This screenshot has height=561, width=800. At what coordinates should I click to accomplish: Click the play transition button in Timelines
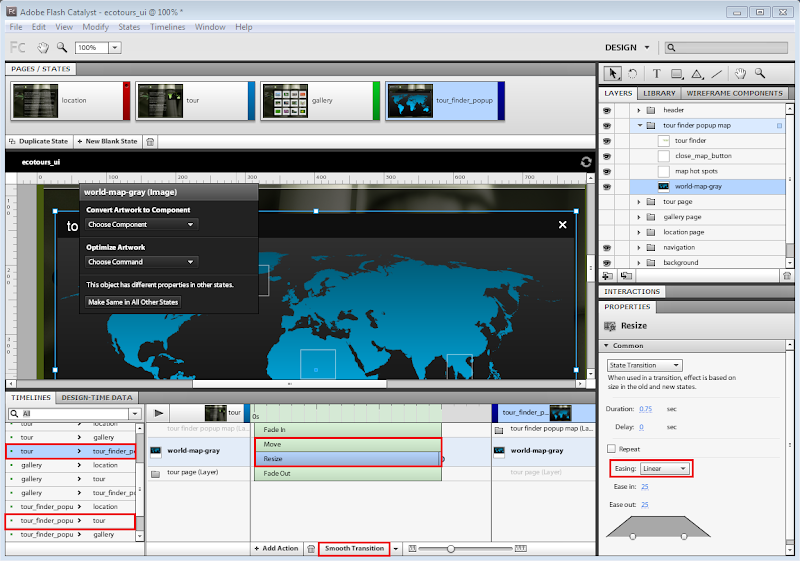158,412
